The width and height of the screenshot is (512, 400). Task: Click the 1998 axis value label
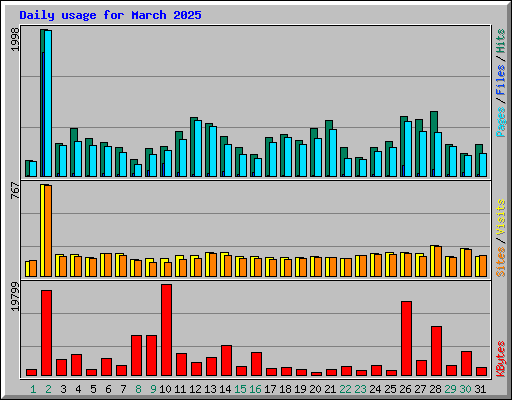15,39
